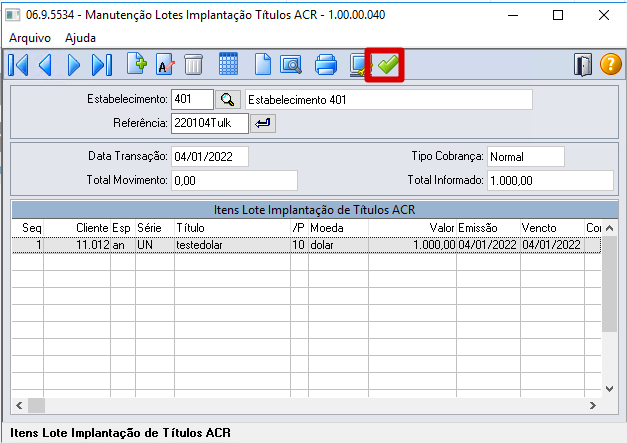
Task: Minimize the window
Action: 513,15
